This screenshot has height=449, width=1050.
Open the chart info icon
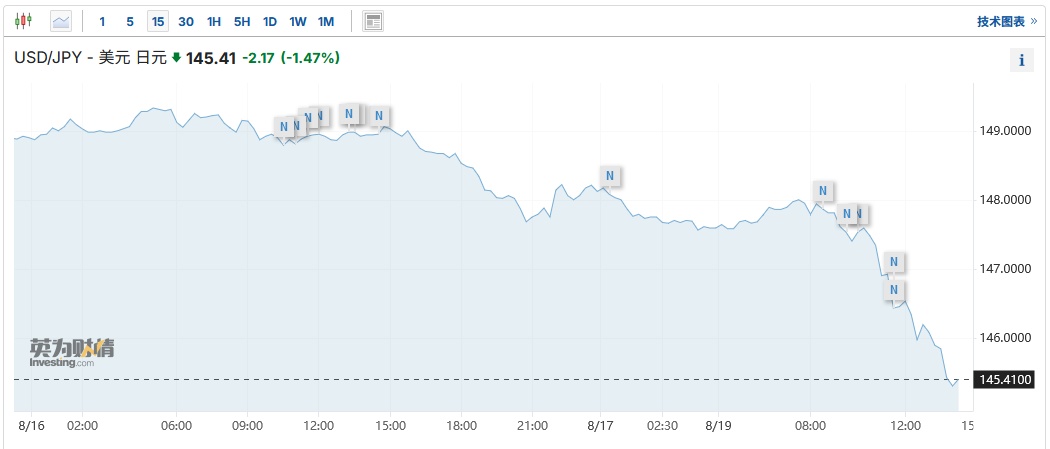tap(1021, 60)
